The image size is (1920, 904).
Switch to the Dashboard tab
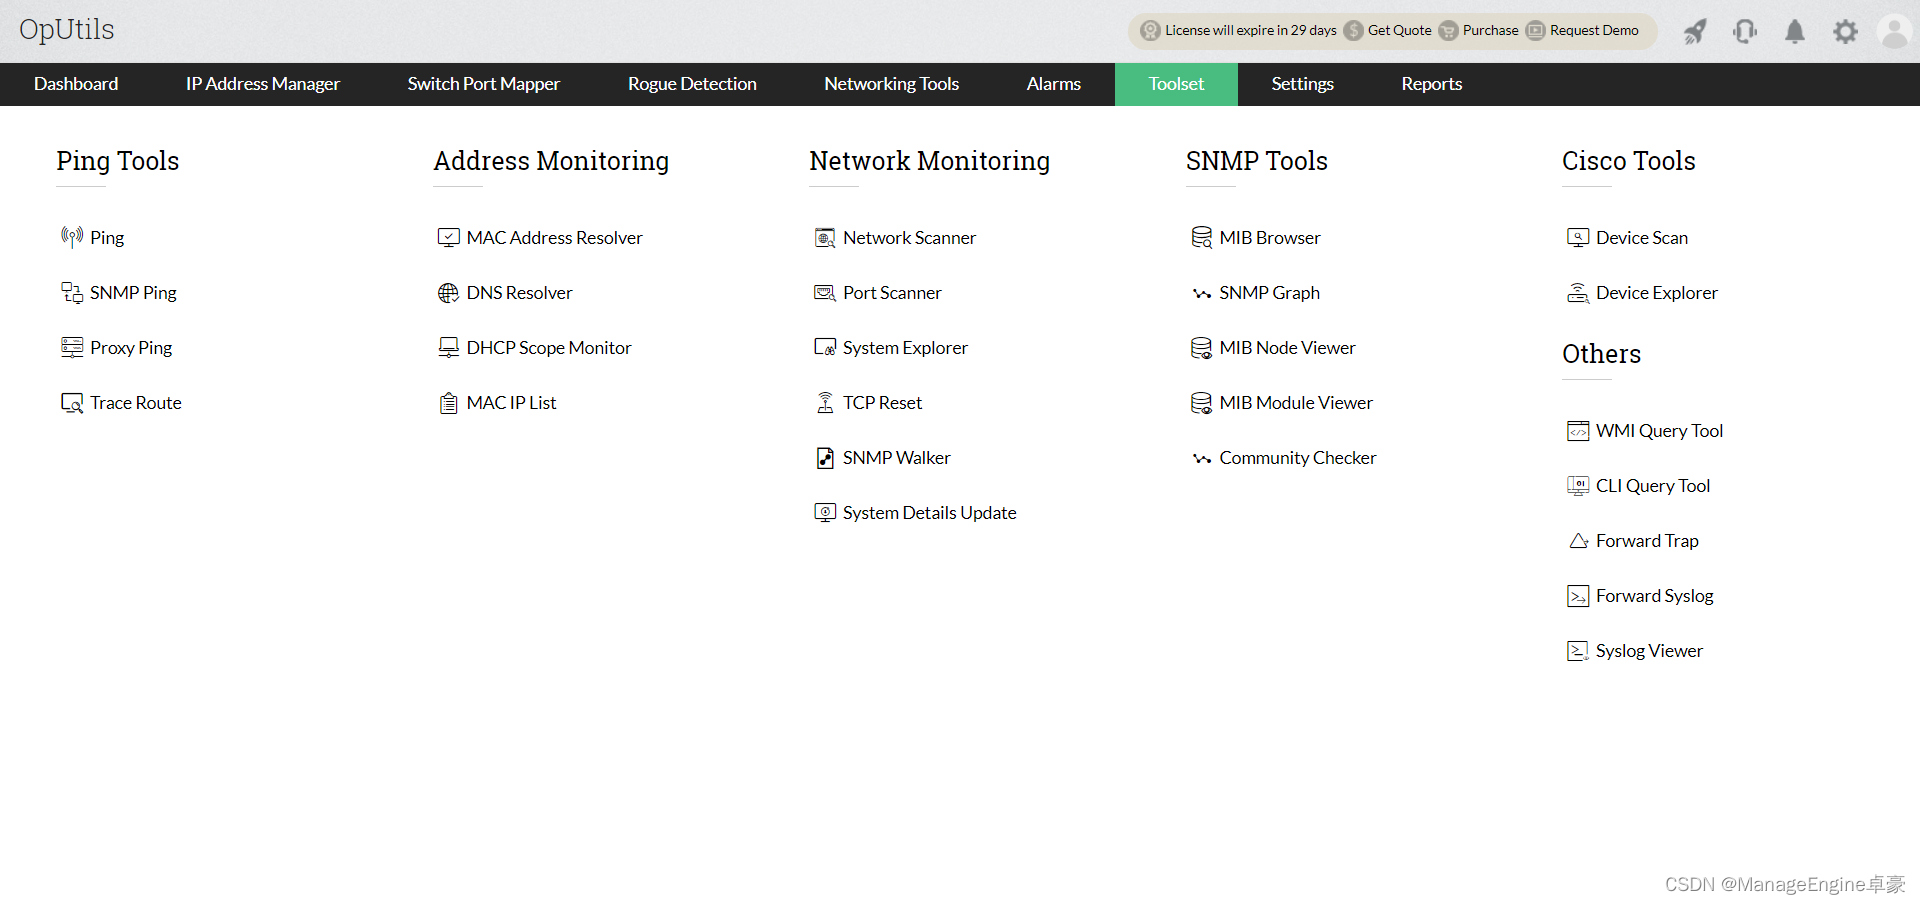[x=76, y=84]
